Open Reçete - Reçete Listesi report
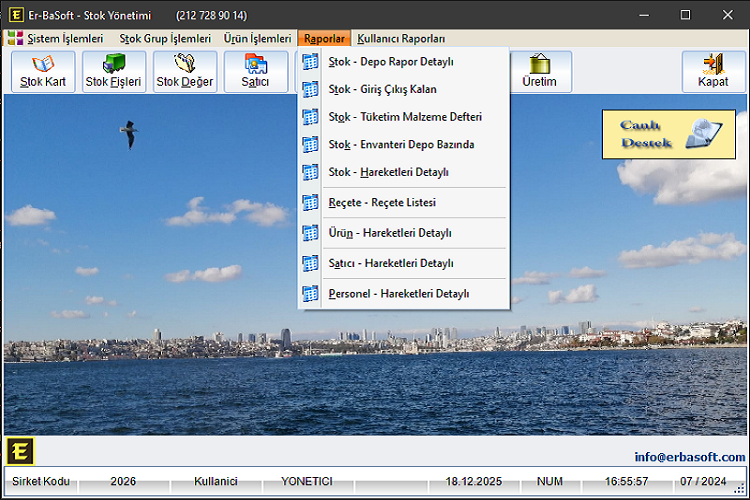The width and height of the screenshot is (750, 500). click(x=382, y=203)
